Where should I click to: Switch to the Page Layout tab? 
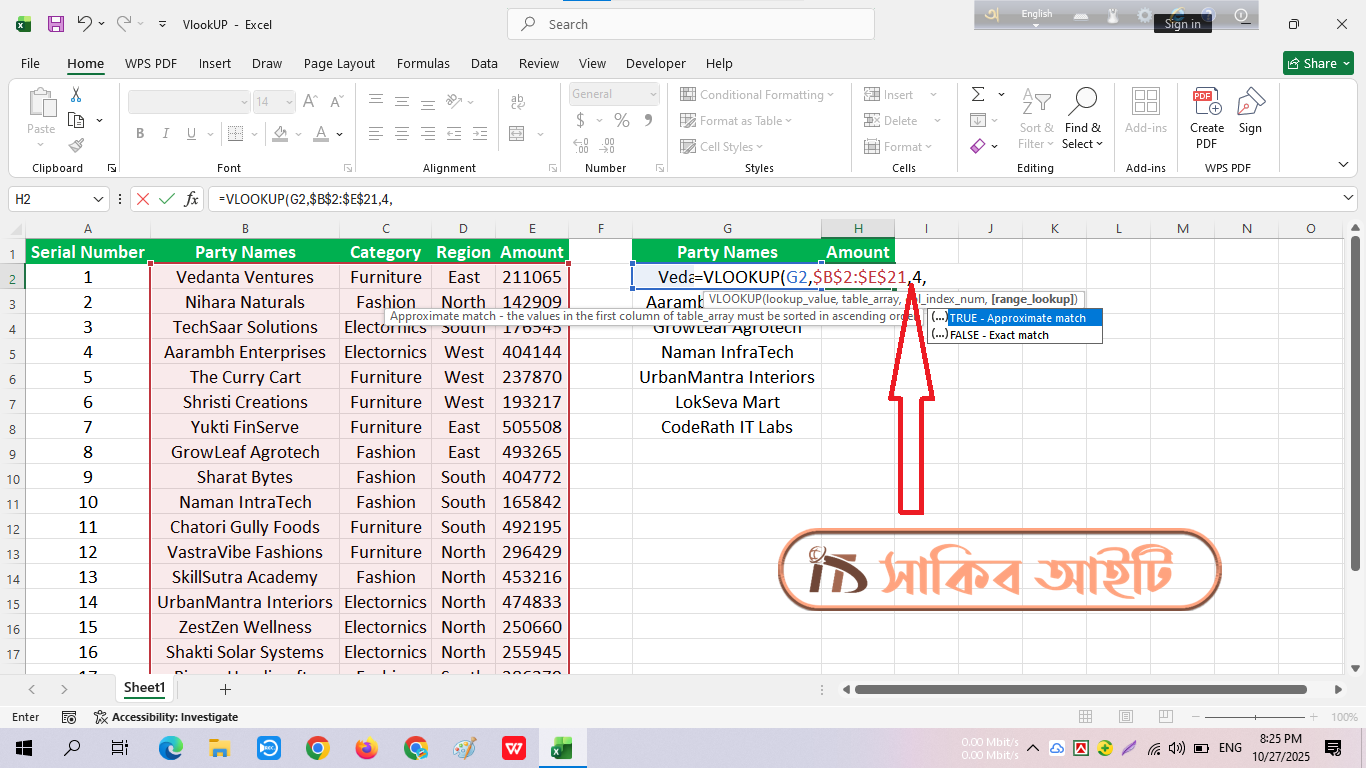click(x=339, y=63)
